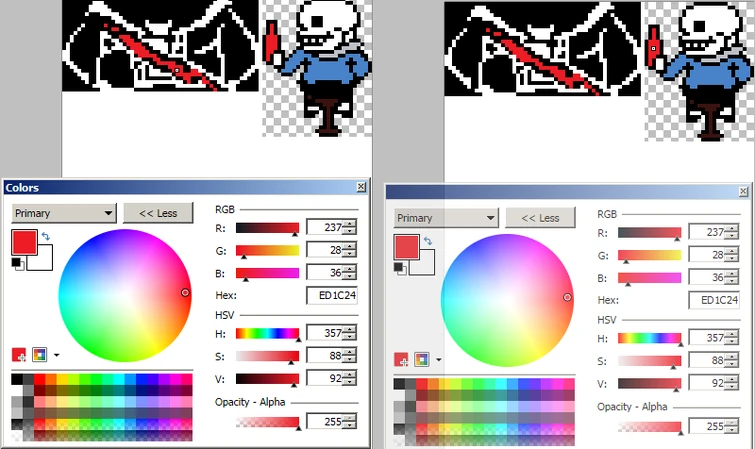The width and height of the screenshot is (755, 449).
Task: Focus B field showing 36 in titled Colors window
Action: pyautogui.click(x=325, y=272)
